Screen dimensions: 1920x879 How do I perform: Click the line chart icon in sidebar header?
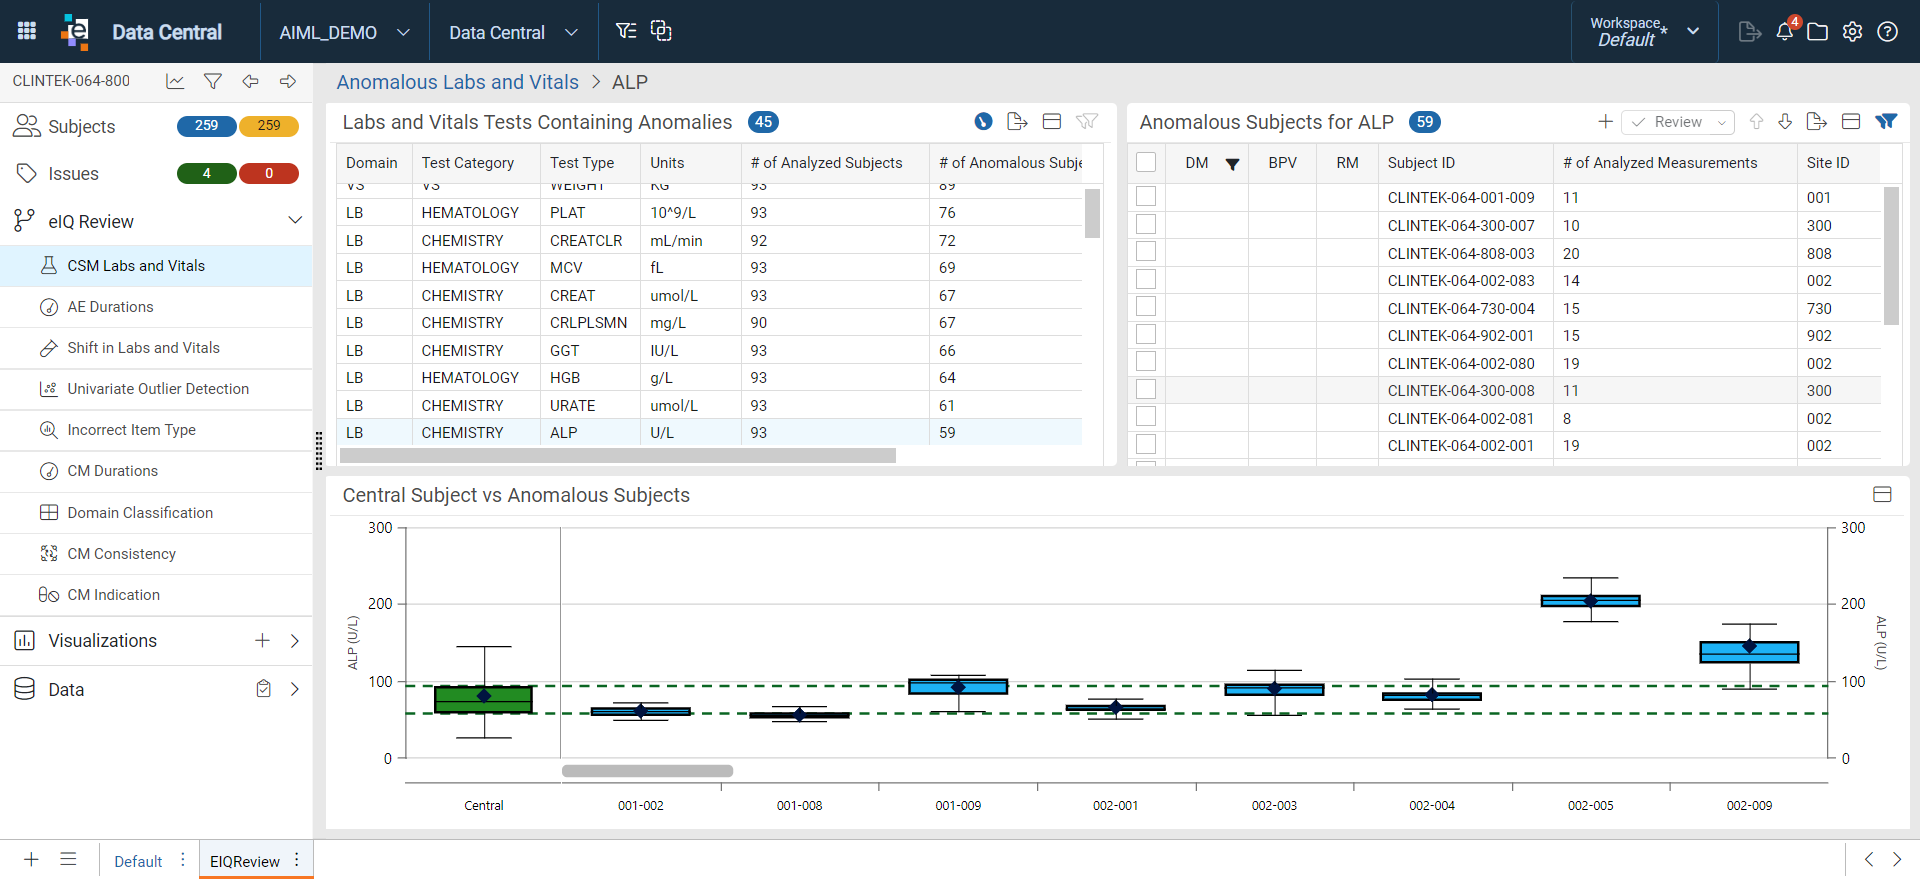click(x=175, y=81)
